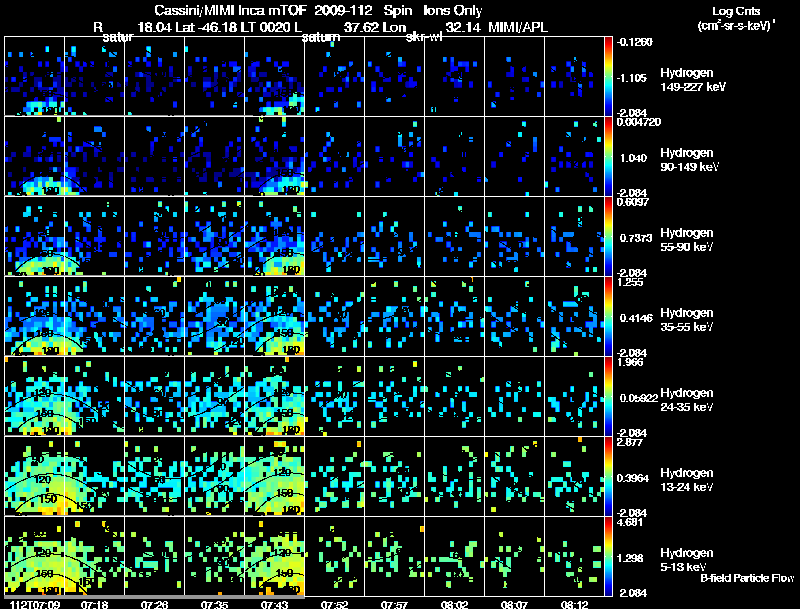
Task: Click the 08:12 time label
Action: [574, 604]
